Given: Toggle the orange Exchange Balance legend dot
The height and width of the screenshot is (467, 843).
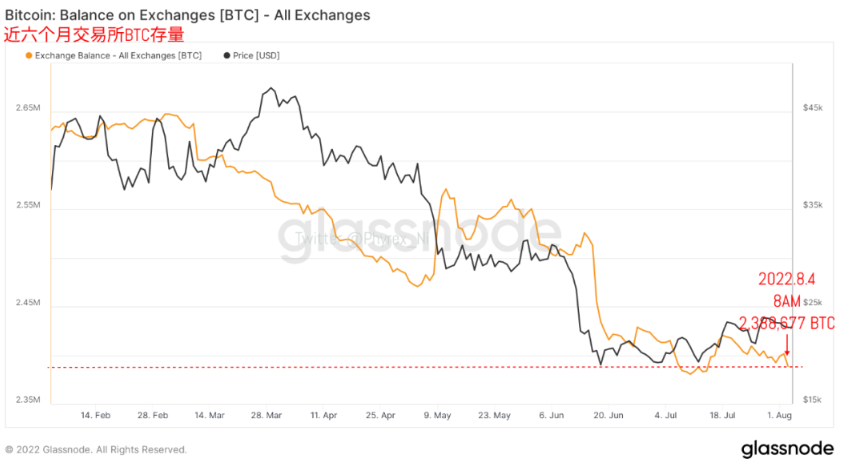Looking at the screenshot, I should tap(29, 55).
